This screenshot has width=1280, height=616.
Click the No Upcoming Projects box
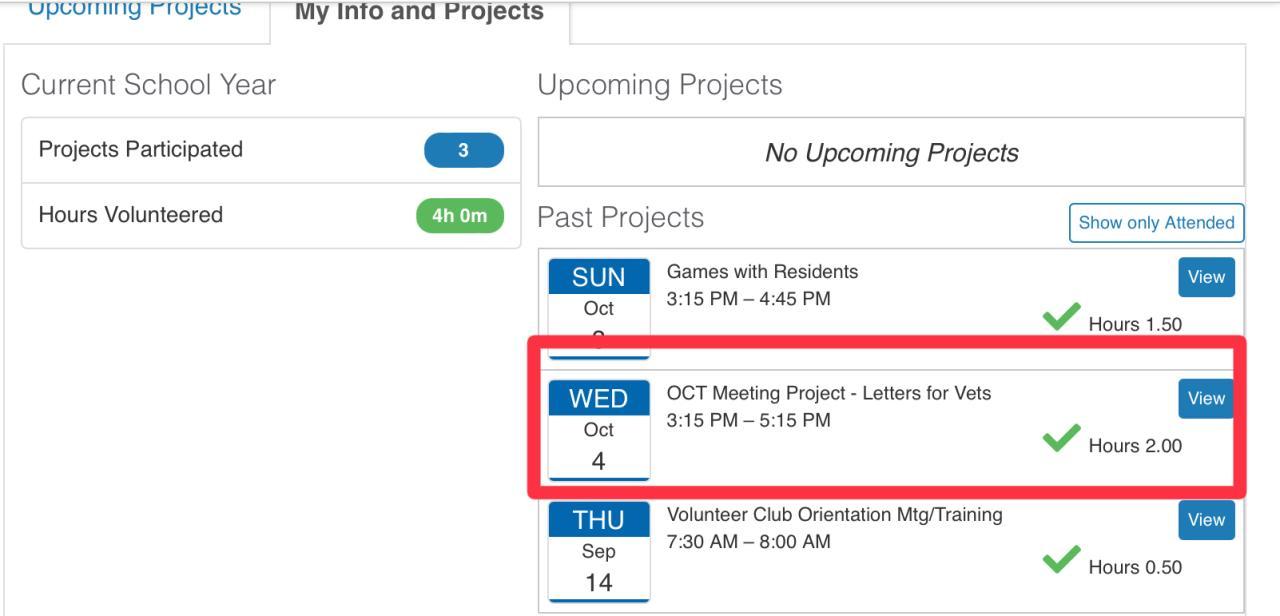[x=891, y=153]
